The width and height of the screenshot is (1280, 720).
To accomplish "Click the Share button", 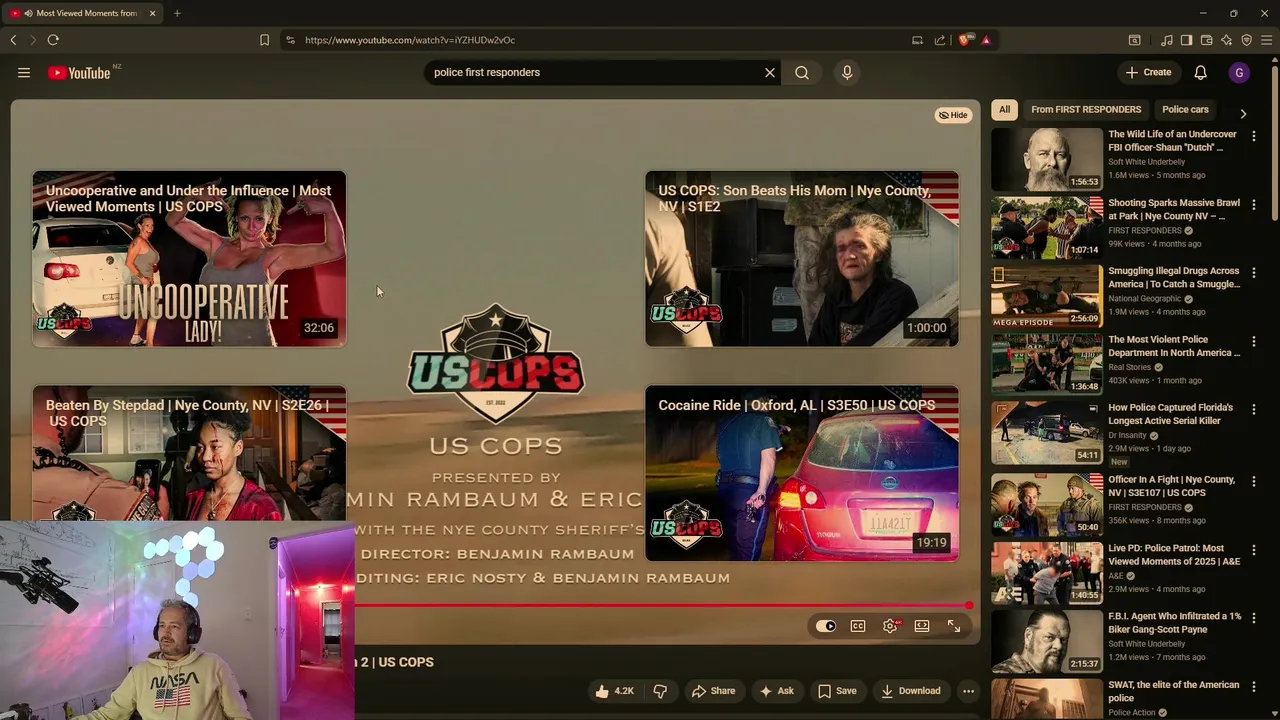I will coord(713,691).
